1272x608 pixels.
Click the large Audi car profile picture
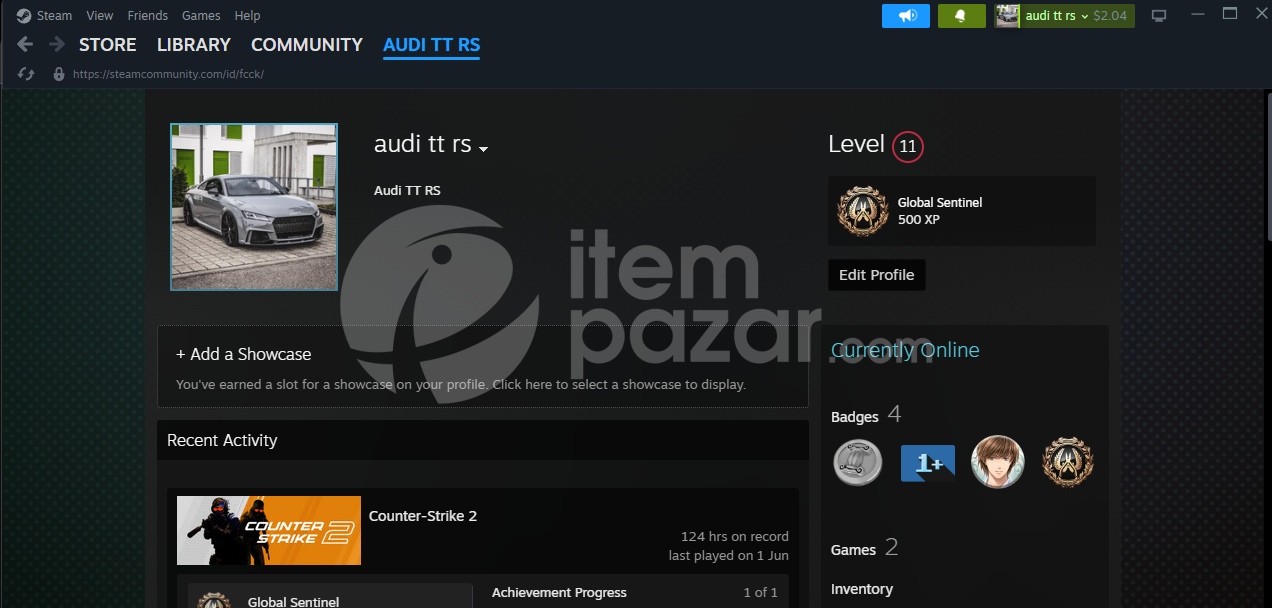(254, 207)
